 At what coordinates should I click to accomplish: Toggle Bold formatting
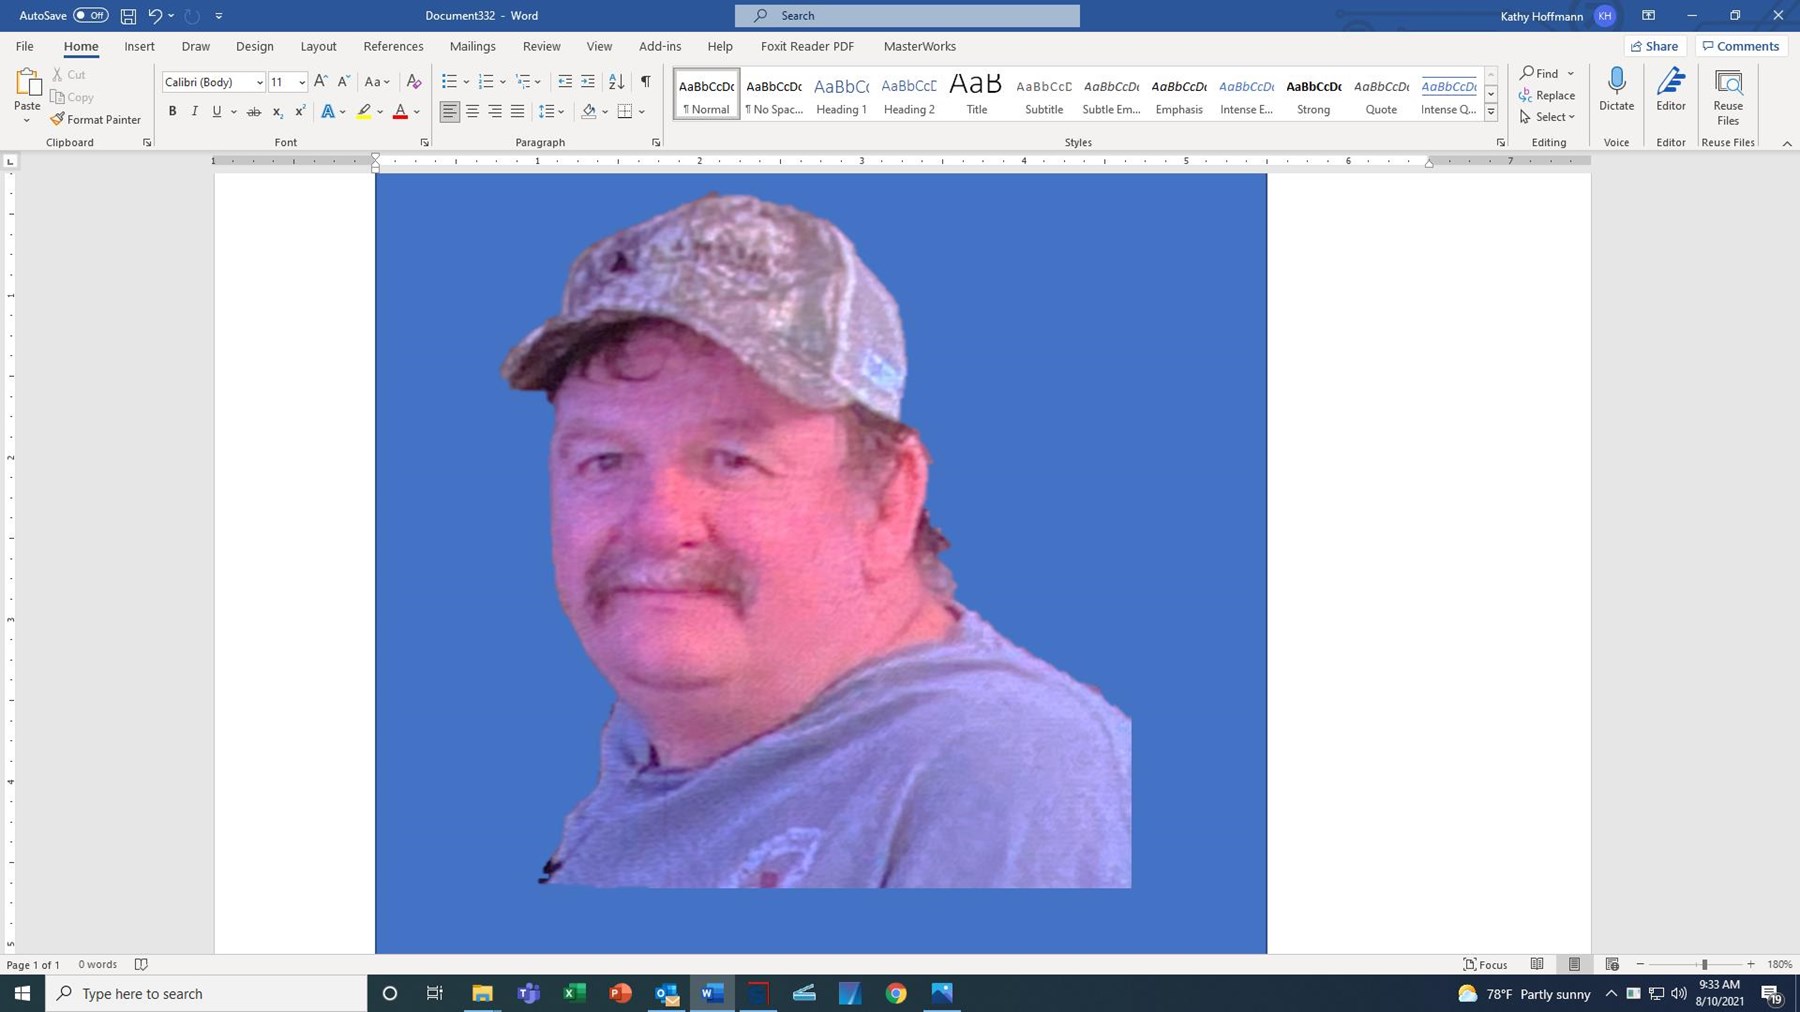[172, 111]
